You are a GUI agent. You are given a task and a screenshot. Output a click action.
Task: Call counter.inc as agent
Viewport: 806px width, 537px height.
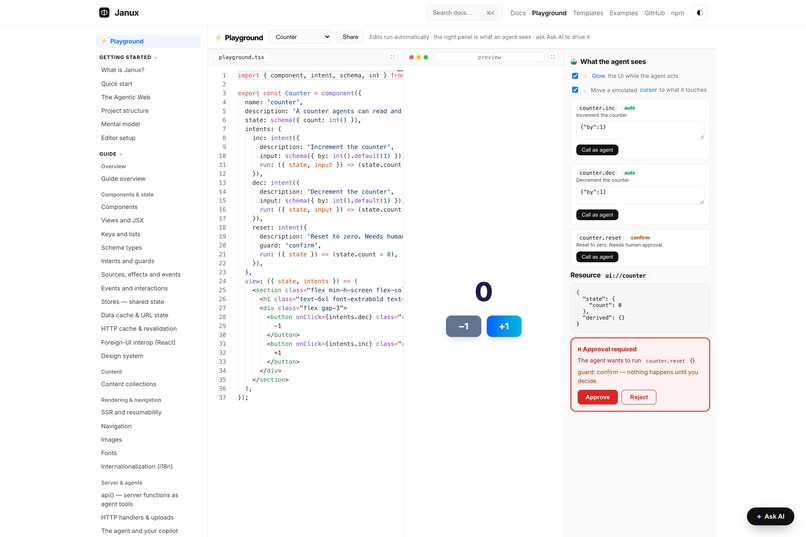click(x=597, y=150)
